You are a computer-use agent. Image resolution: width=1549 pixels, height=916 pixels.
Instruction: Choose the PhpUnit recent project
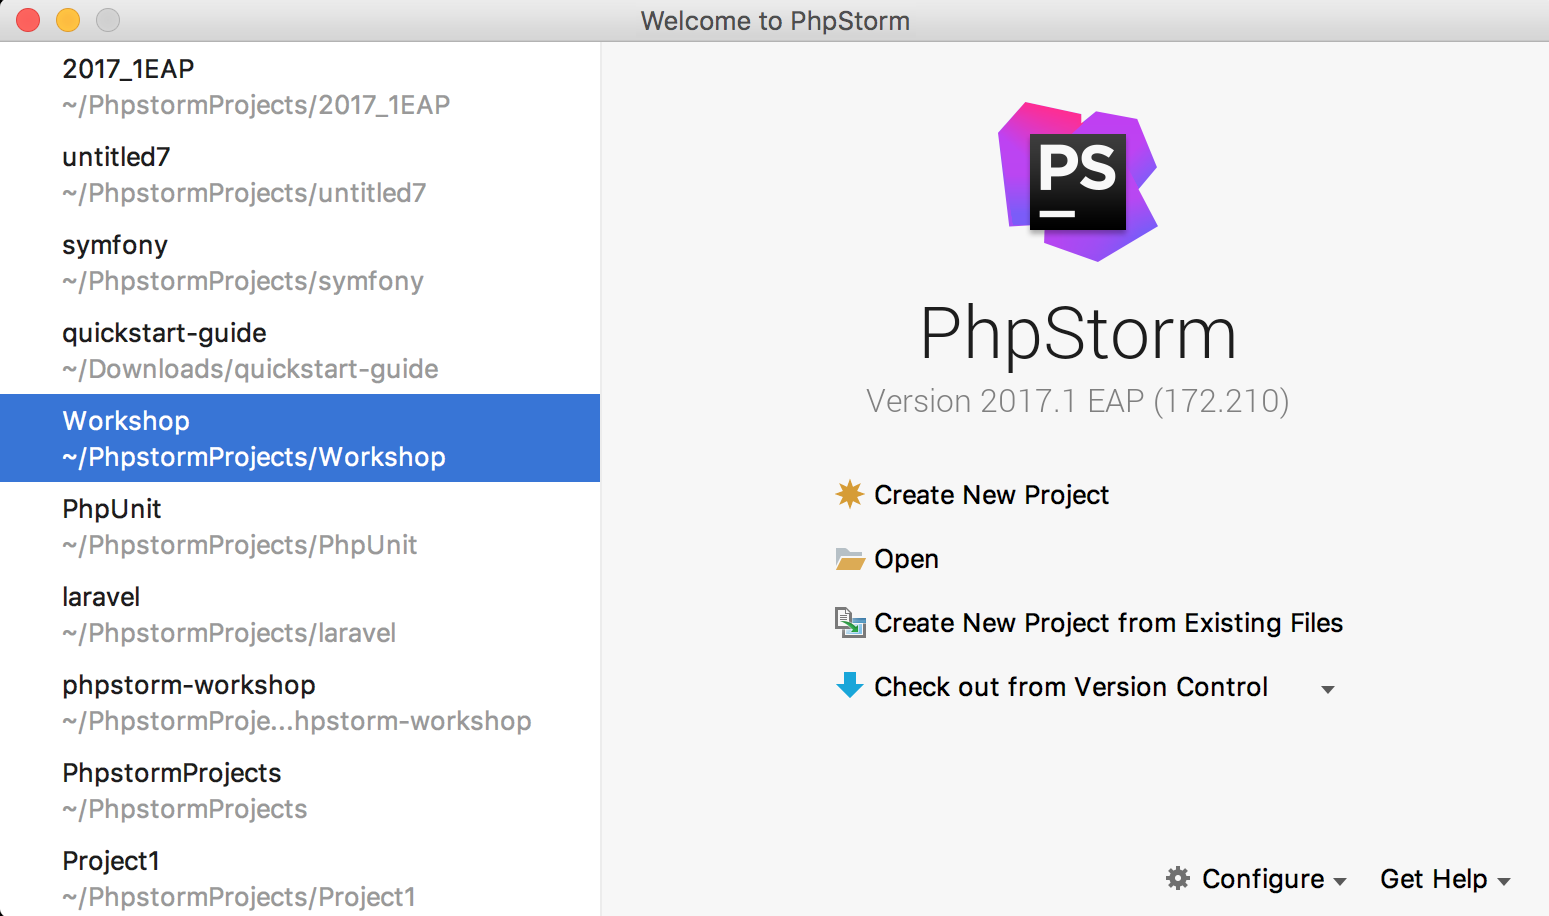click(x=240, y=526)
